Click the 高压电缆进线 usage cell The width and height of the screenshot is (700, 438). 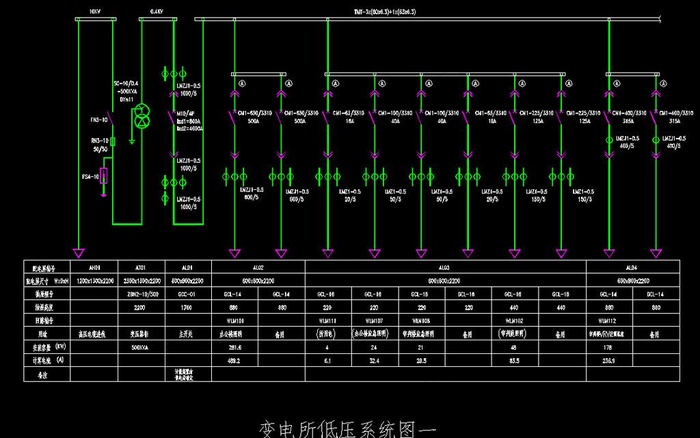[94, 334]
